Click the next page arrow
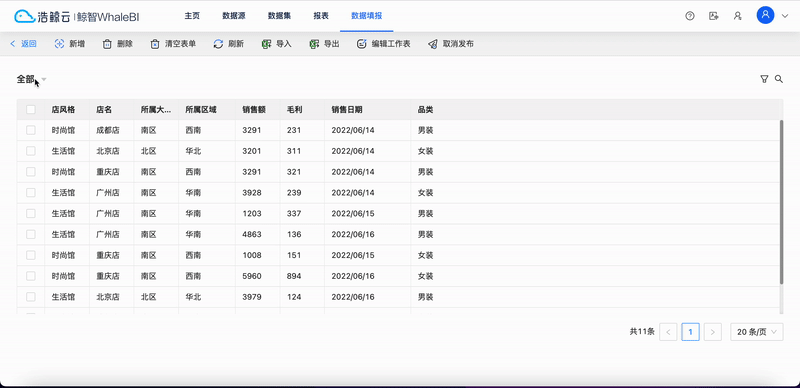800x388 pixels. 713,332
